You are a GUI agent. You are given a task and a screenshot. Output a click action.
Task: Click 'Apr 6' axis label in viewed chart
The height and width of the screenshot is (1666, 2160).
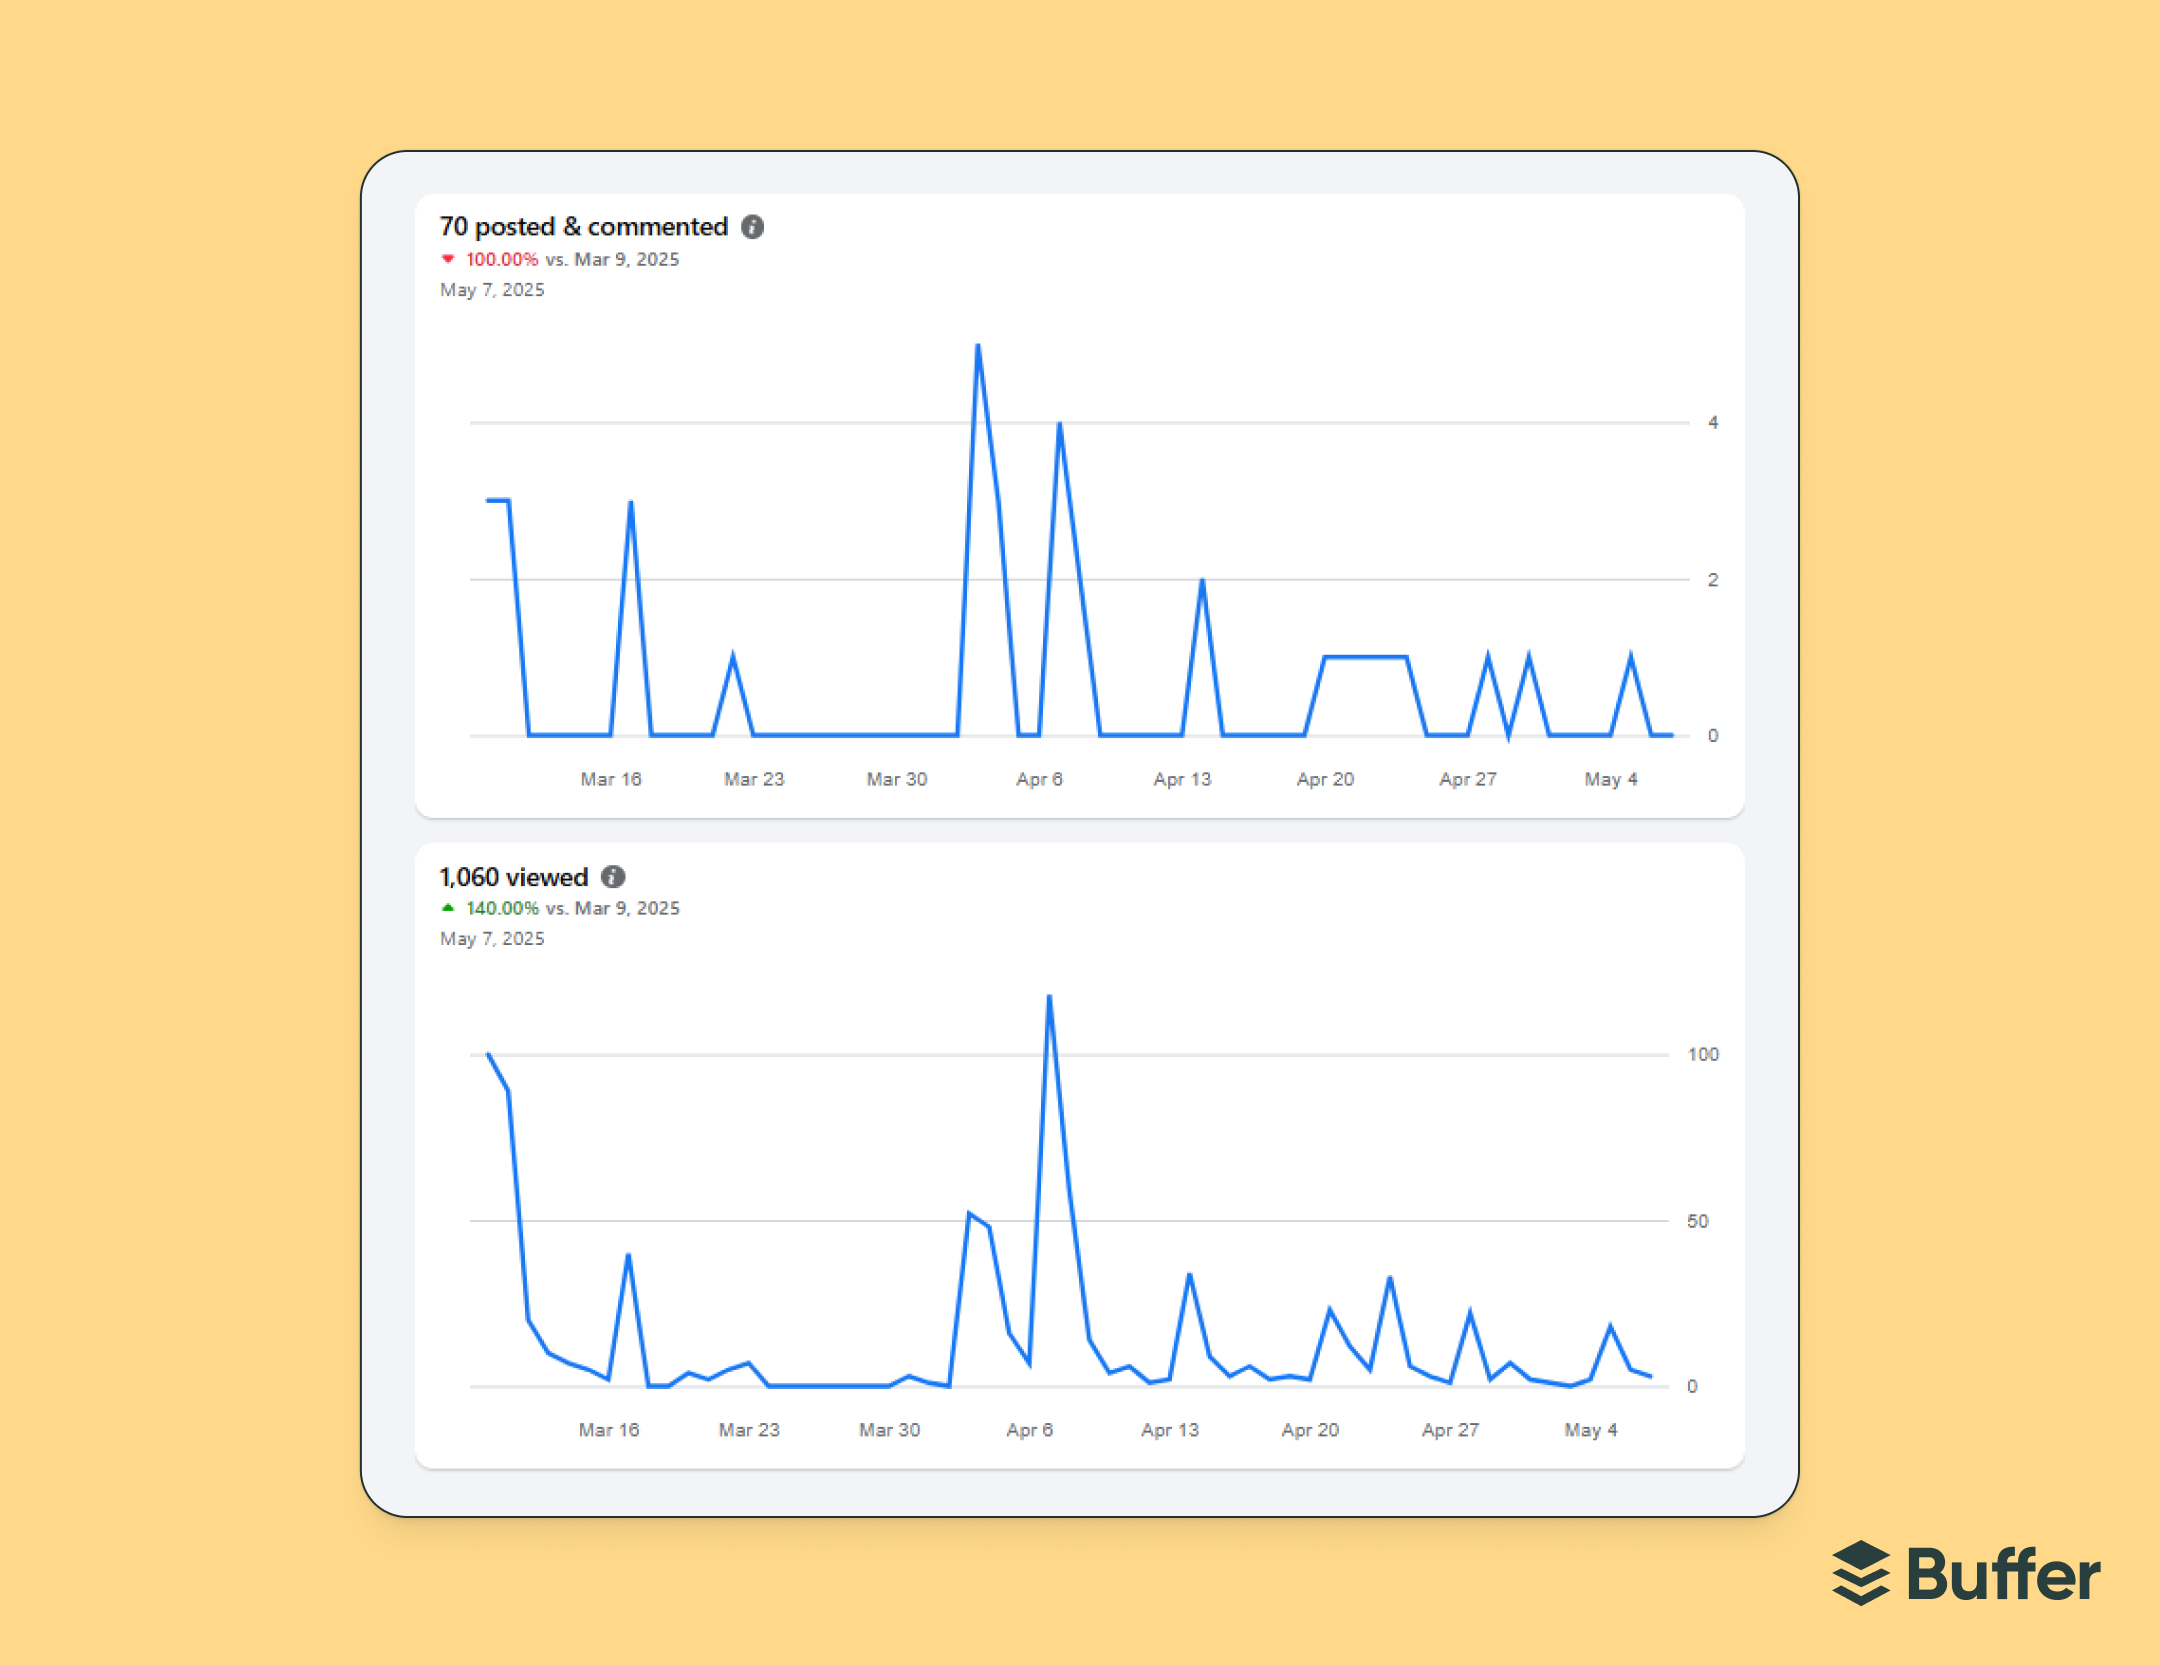click(1029, 1430)
